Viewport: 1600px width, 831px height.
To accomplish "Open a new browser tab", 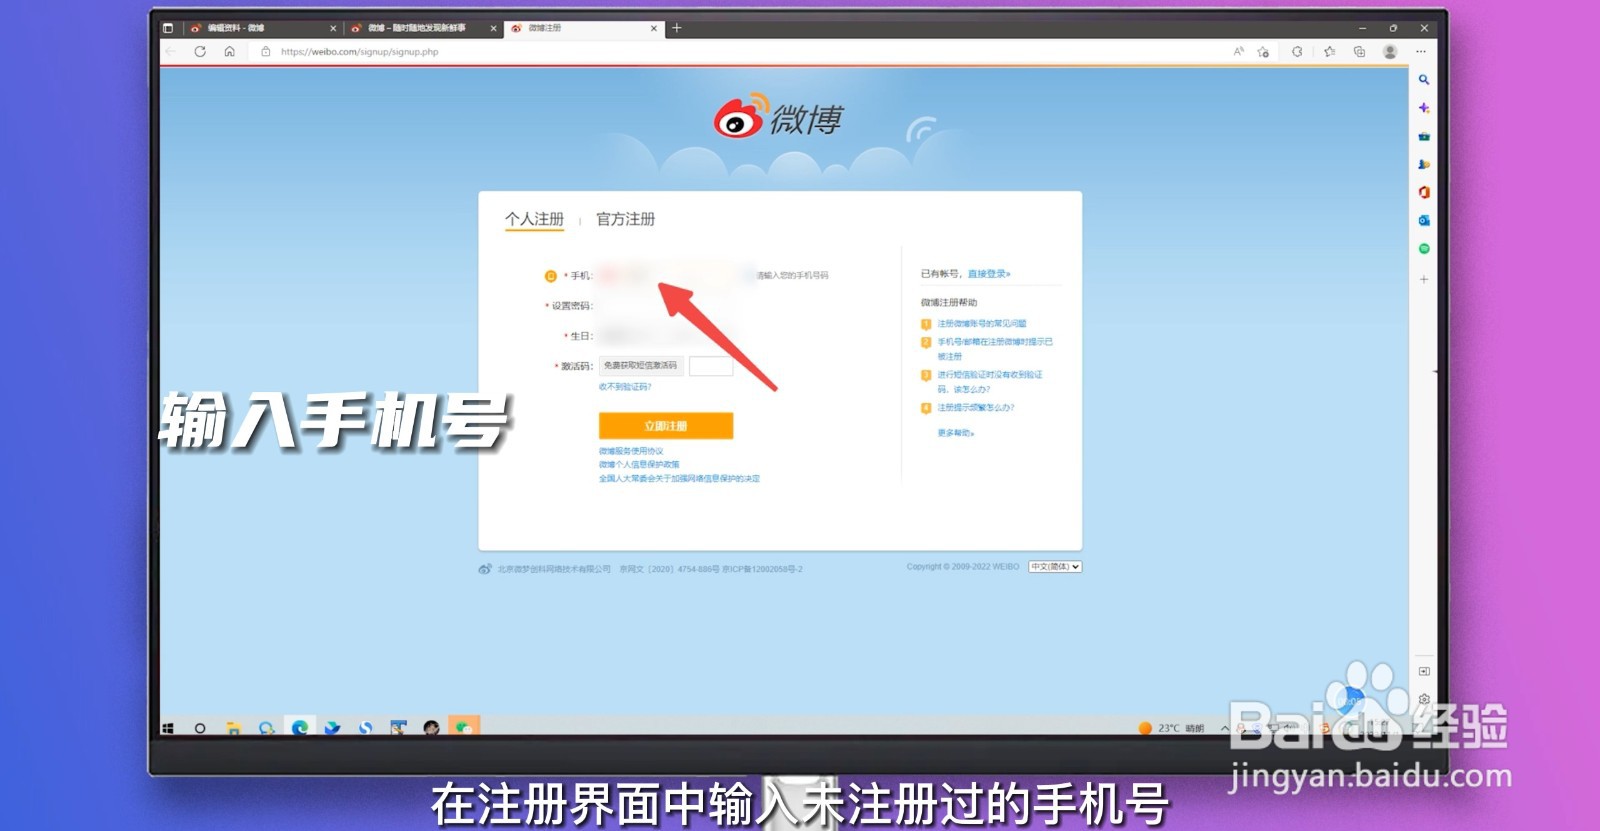I will 677,28.
